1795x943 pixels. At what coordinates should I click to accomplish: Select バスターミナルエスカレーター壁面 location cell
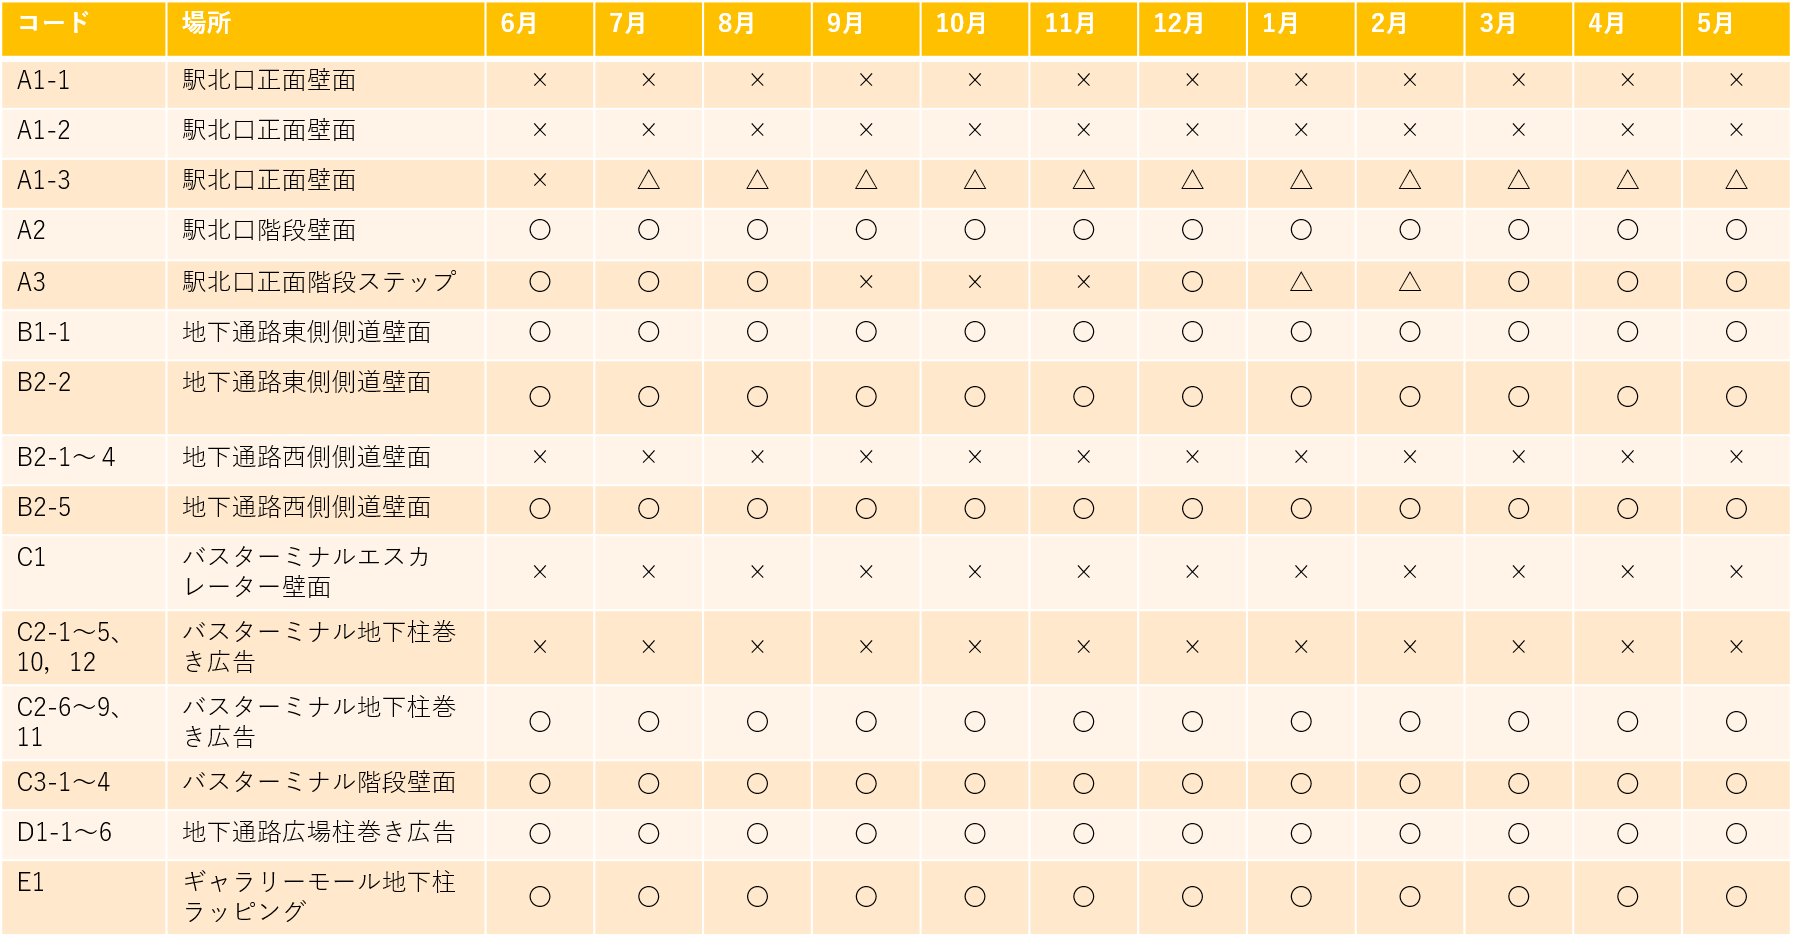(x=326, y=572)
